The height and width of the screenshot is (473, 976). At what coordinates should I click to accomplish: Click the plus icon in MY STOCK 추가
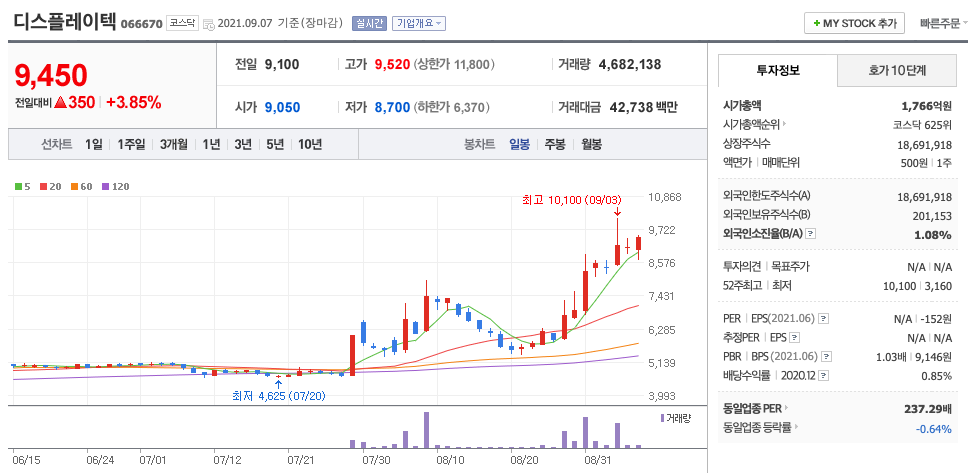click(816, 24)
